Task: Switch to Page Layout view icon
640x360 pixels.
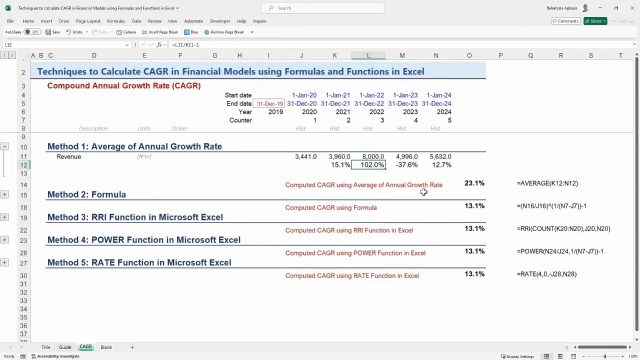Action: click(560, 356)
